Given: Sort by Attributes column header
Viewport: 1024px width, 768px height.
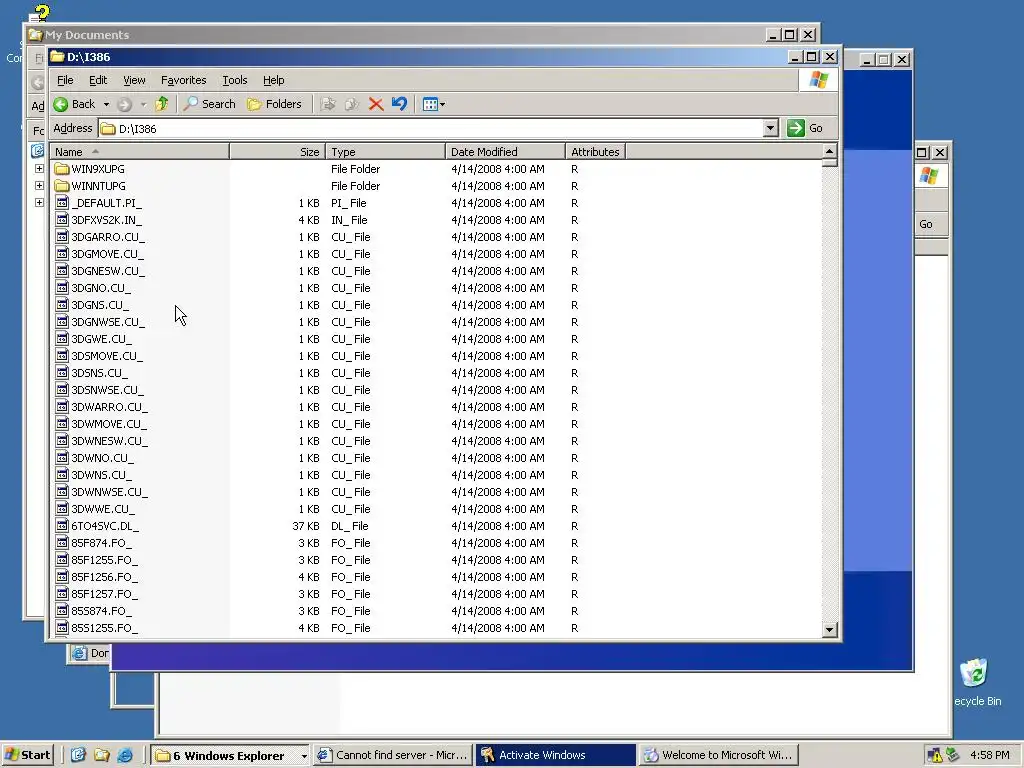Looking at the screenshot, I should point(595,152).
